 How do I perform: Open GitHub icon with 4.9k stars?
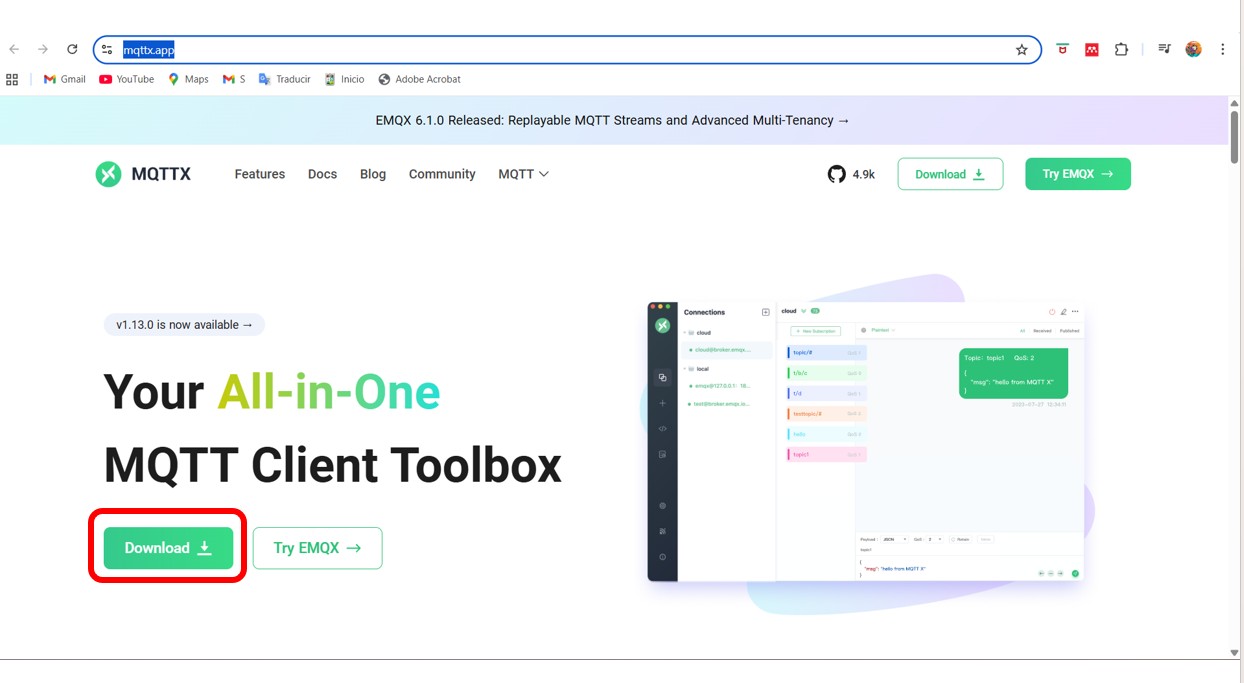pos(851,174)
